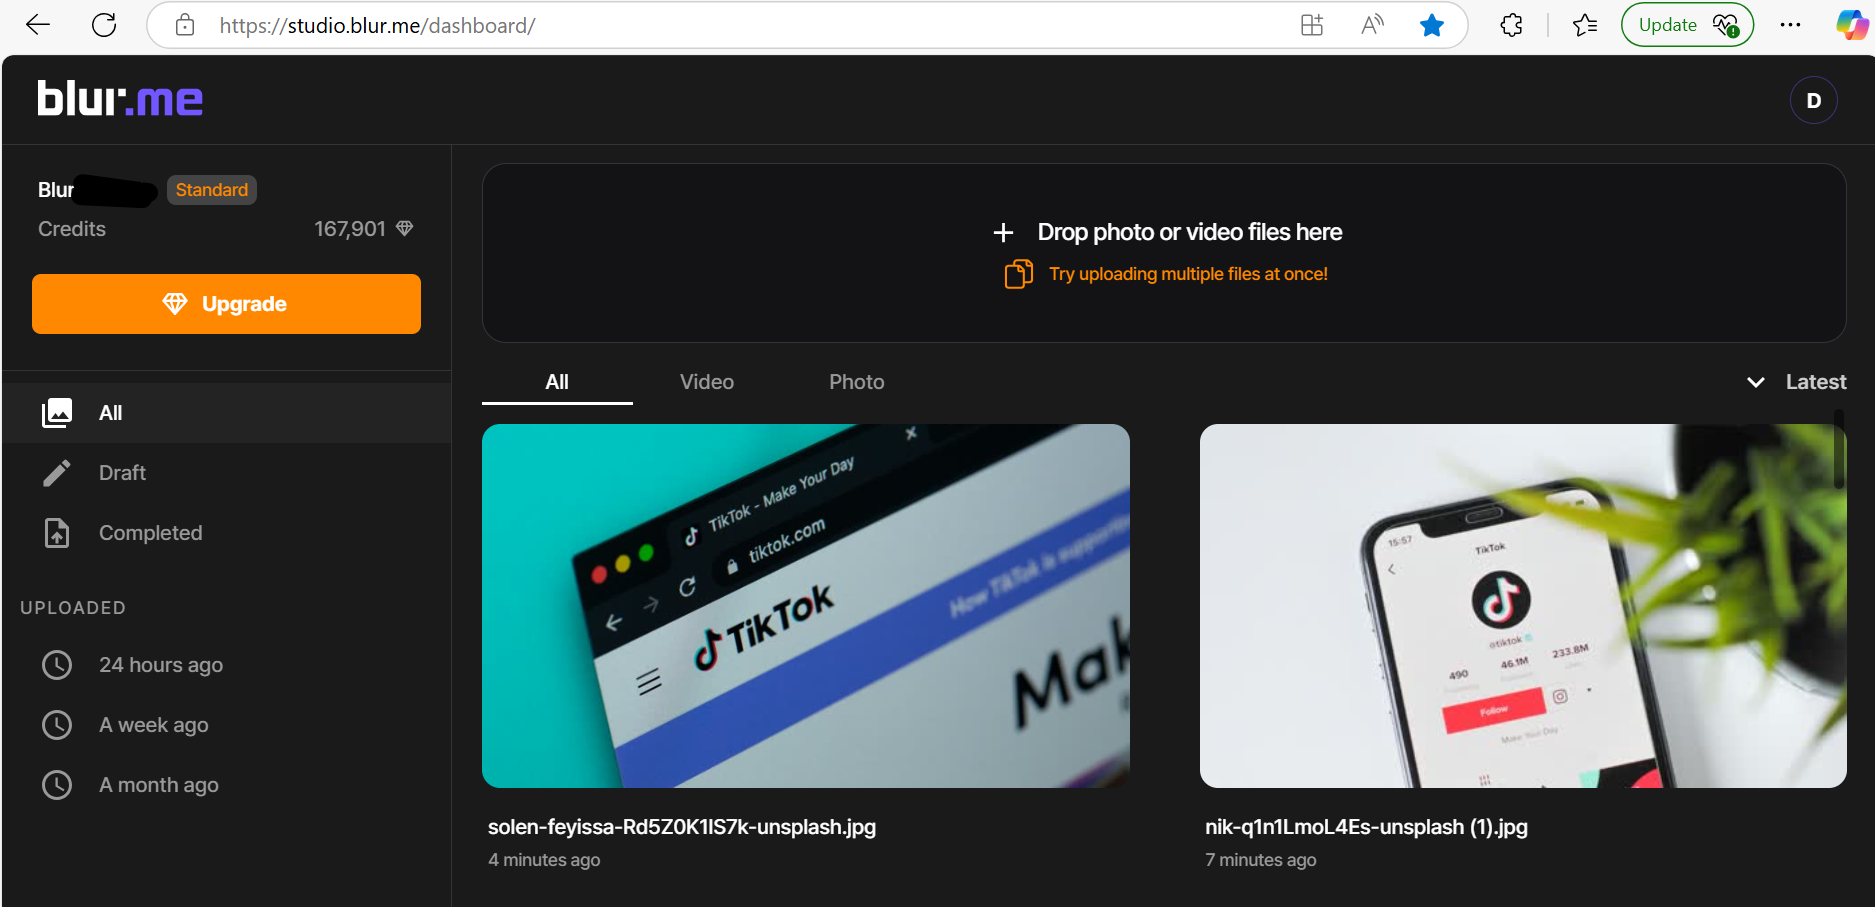1875x907 pixels.
Task: Switch to the All tab
Action: point(557,382)
